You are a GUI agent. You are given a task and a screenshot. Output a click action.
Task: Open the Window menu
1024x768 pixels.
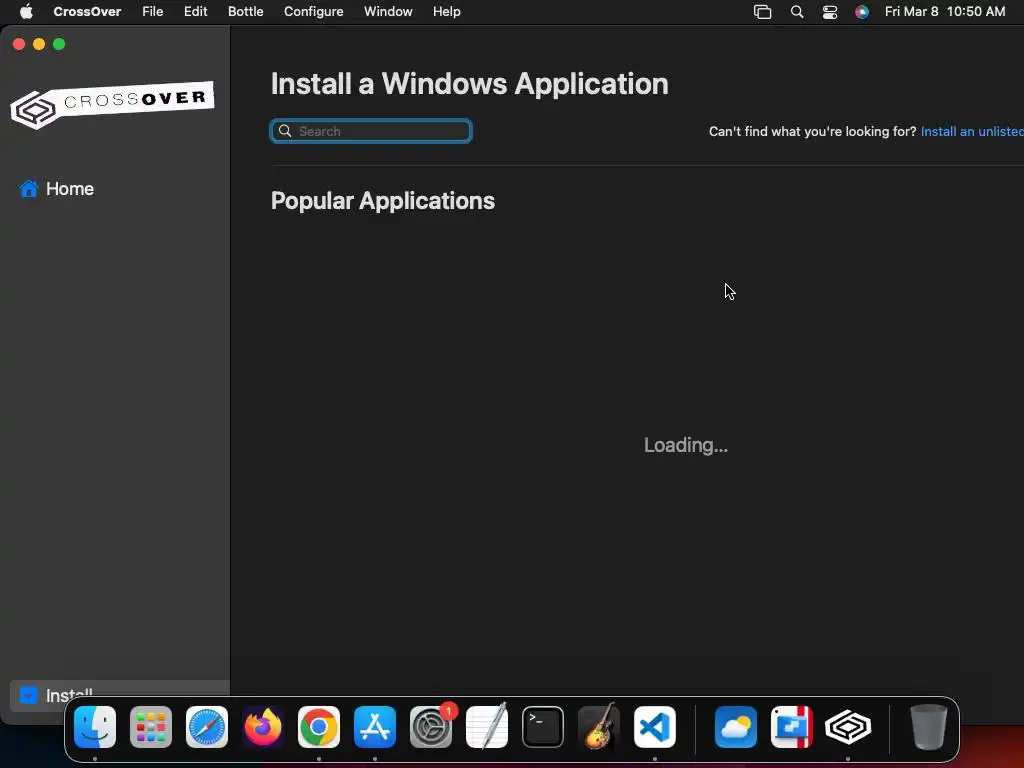[388, 12]
